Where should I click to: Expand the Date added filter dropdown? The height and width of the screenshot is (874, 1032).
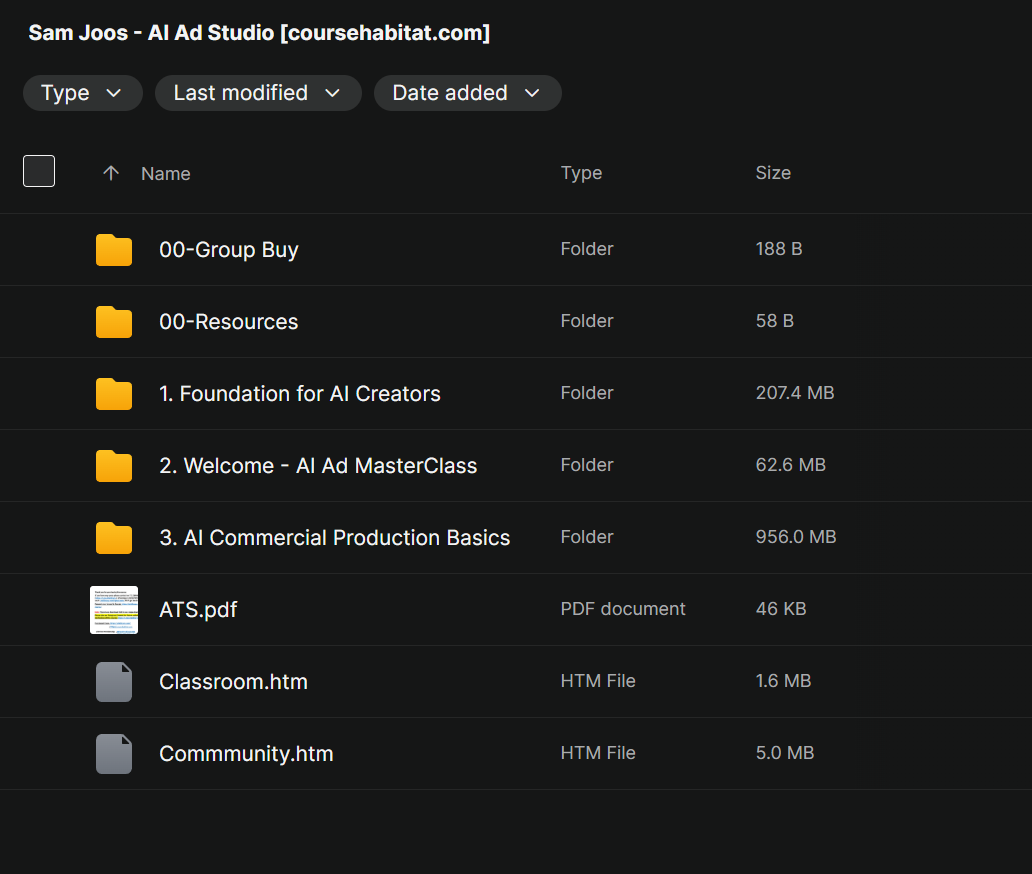pyautogui.click(x=467, y=93)
